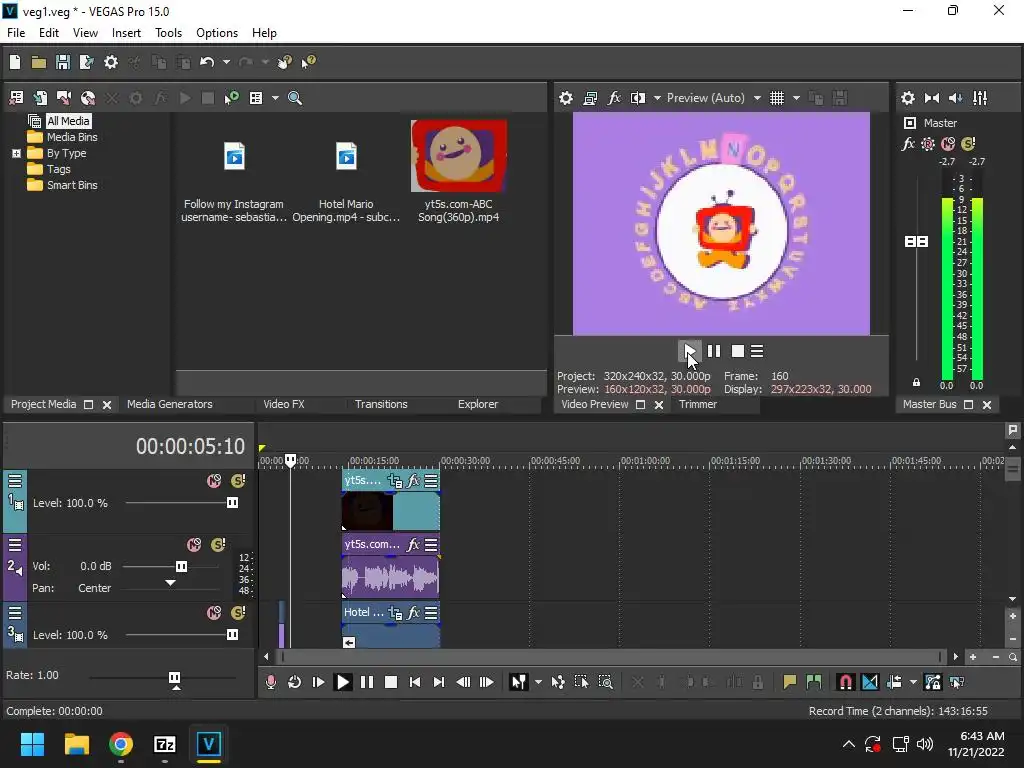
Task: Mute audio track 2
Action: coord(194,545)
